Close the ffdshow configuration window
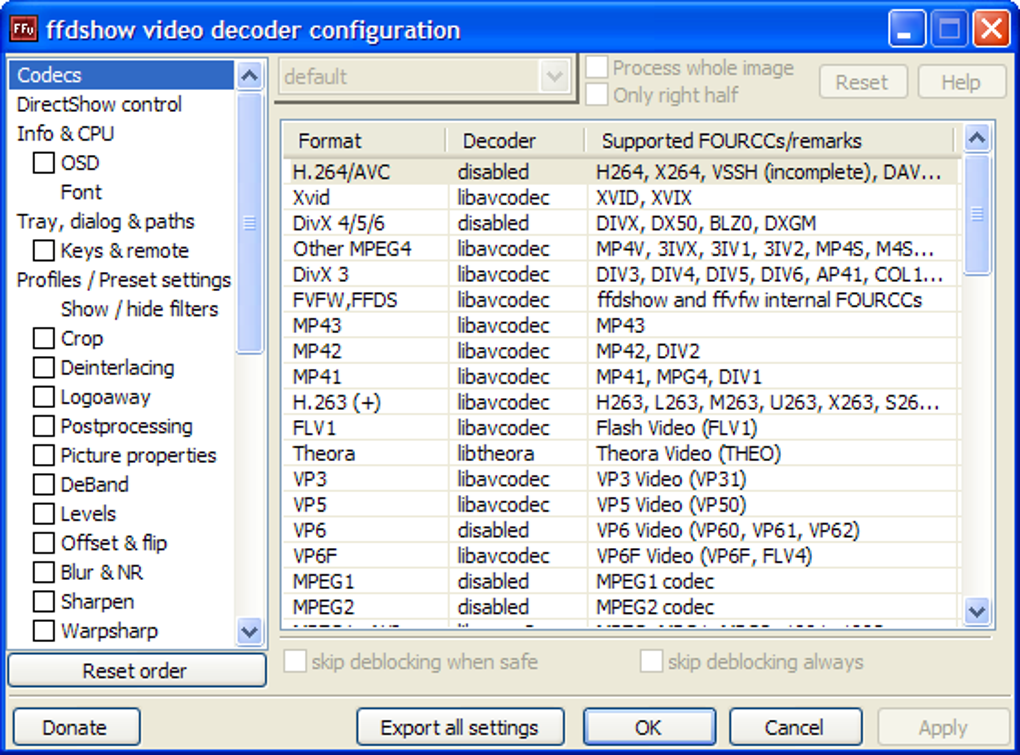This screenshot has width=1020, height=755. (991, 29)
